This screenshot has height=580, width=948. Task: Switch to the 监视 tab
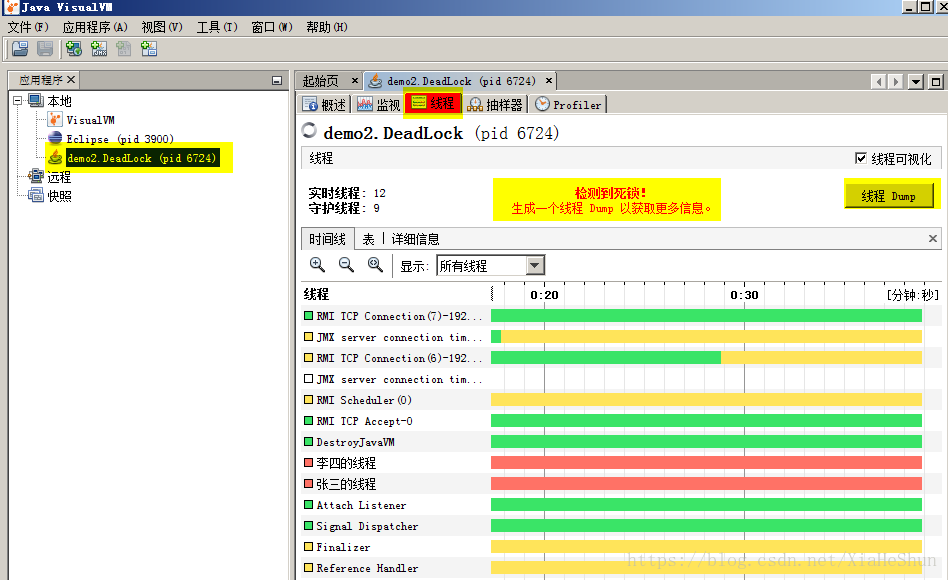378,105
